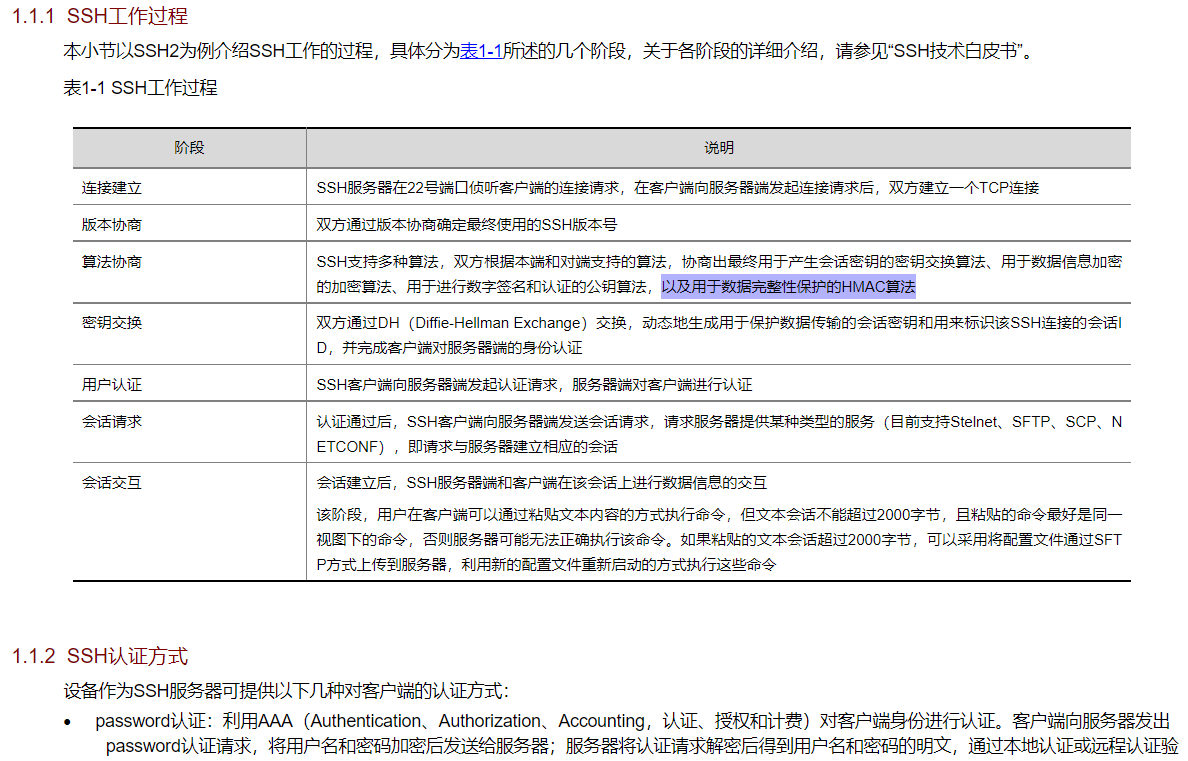
Task: Click the text '双方通过版本协商确定最终使用的SSH版本号'
Action: [467, 225]
